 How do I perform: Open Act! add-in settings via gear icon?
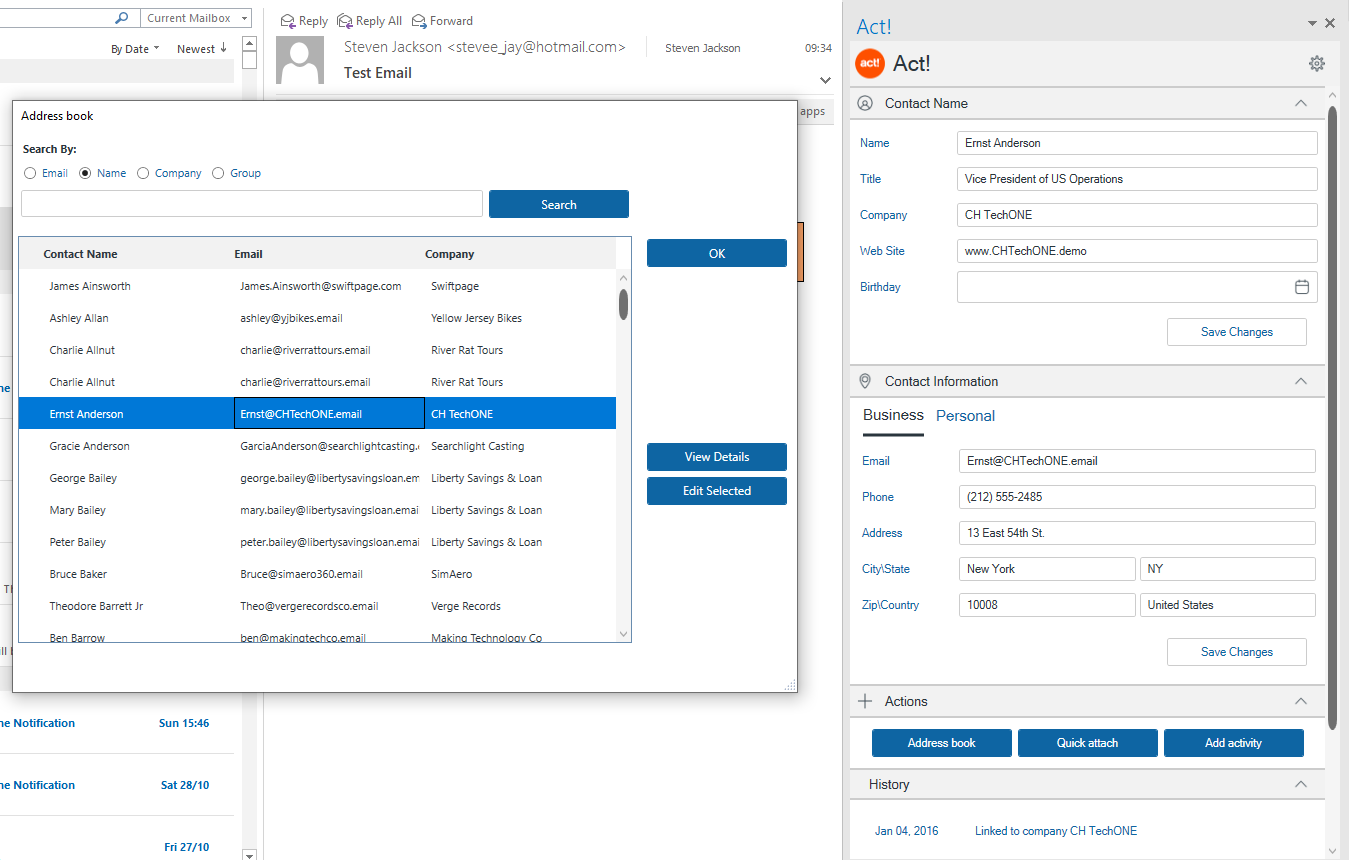pos(1316,63)
